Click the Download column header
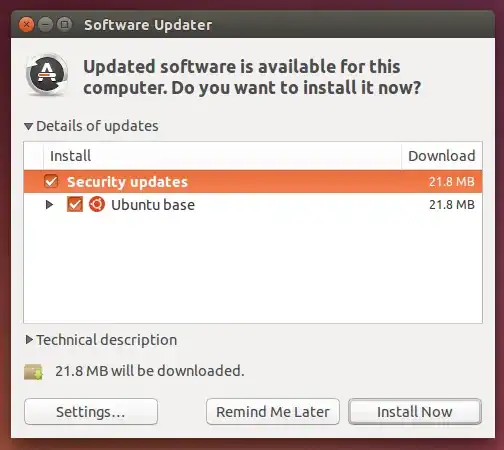The height and width of the screenshot is (450, 504). pos(442,156)
